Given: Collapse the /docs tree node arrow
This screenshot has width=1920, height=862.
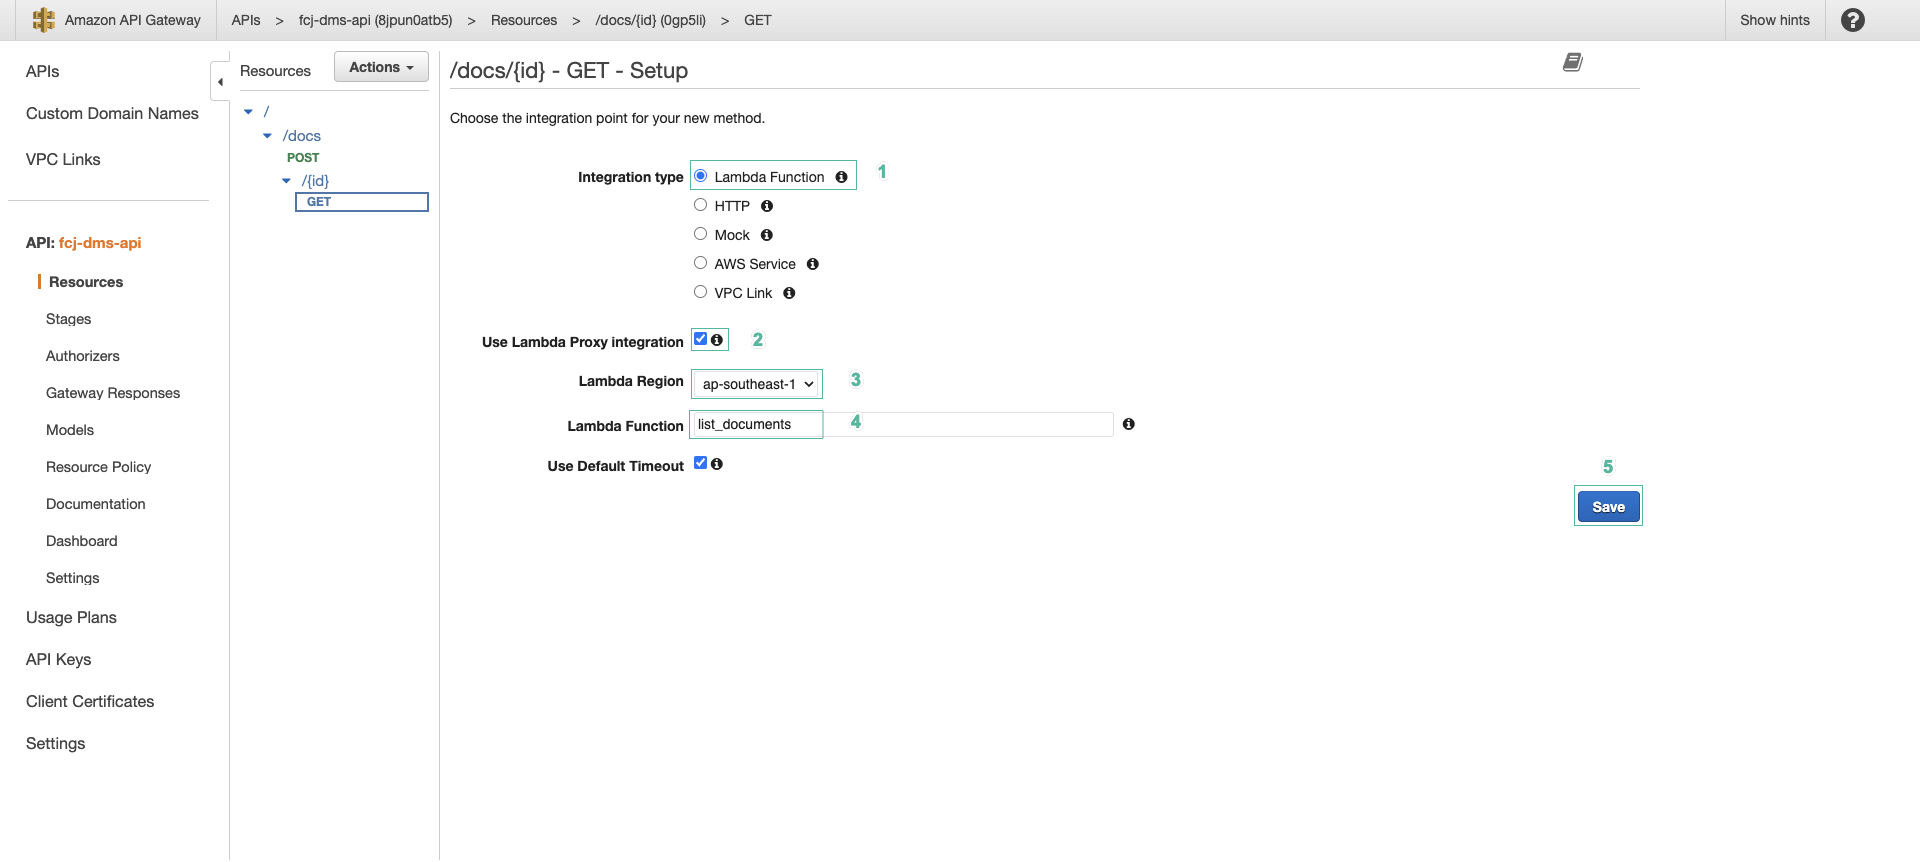Looking at the screenshot, I should click(x=267, y=136).
